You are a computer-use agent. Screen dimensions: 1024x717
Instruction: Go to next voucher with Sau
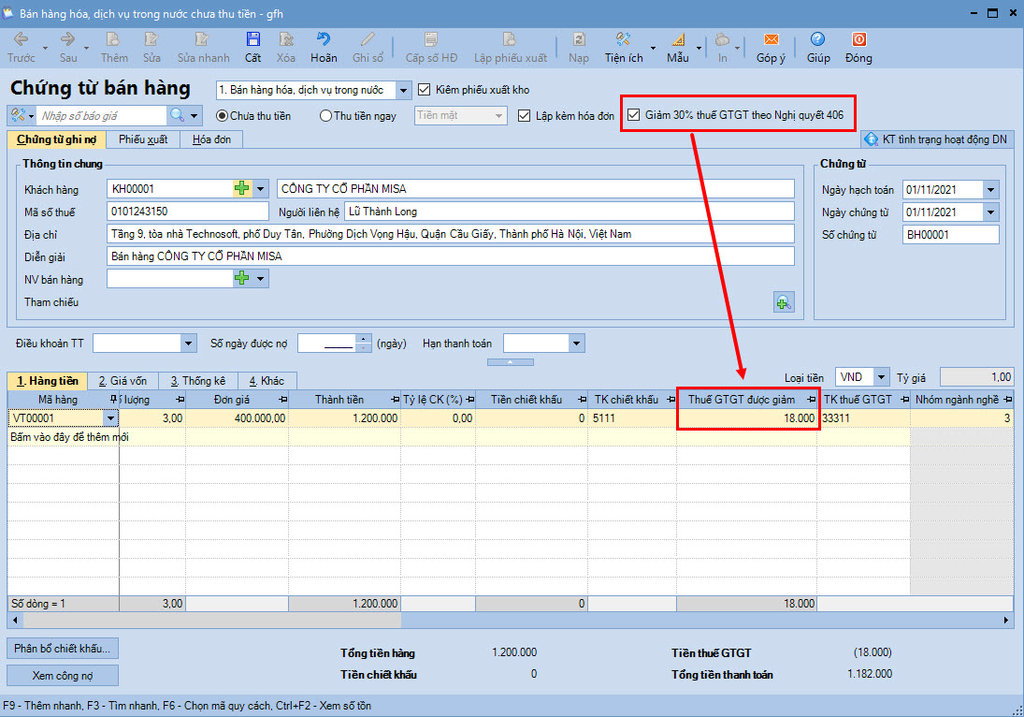tap(68, 48)
